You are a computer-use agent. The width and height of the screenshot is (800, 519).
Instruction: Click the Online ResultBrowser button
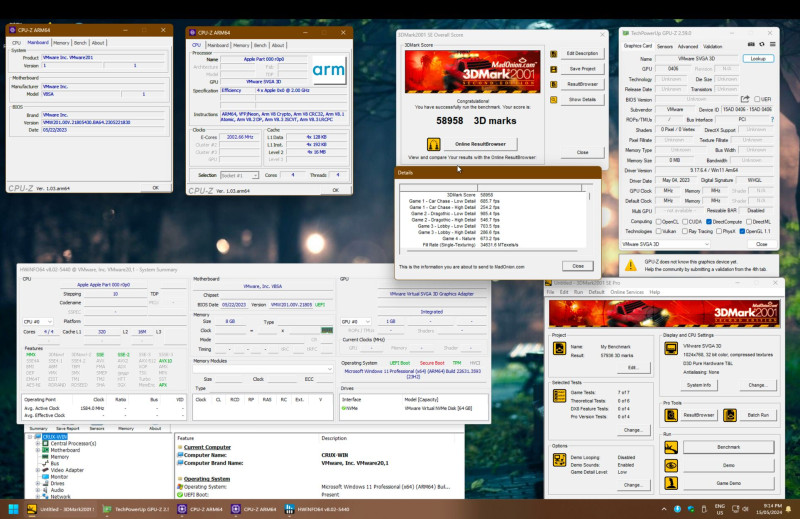tap(480, 144)
